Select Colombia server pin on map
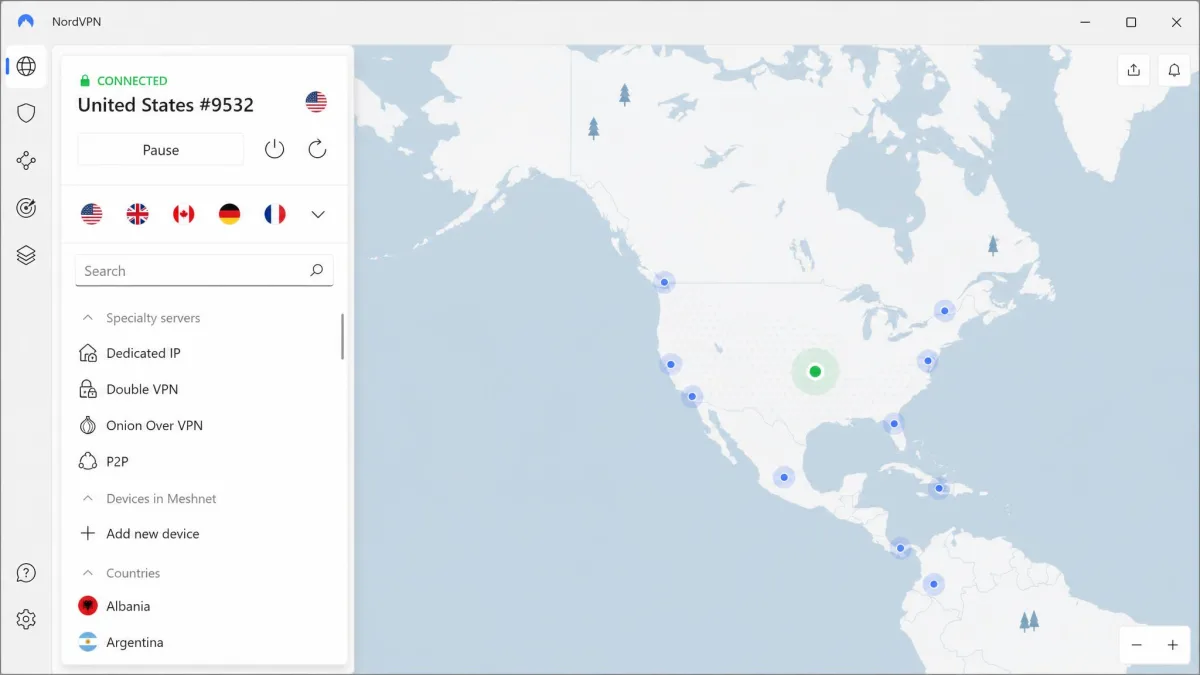 [x=933, y=584]
